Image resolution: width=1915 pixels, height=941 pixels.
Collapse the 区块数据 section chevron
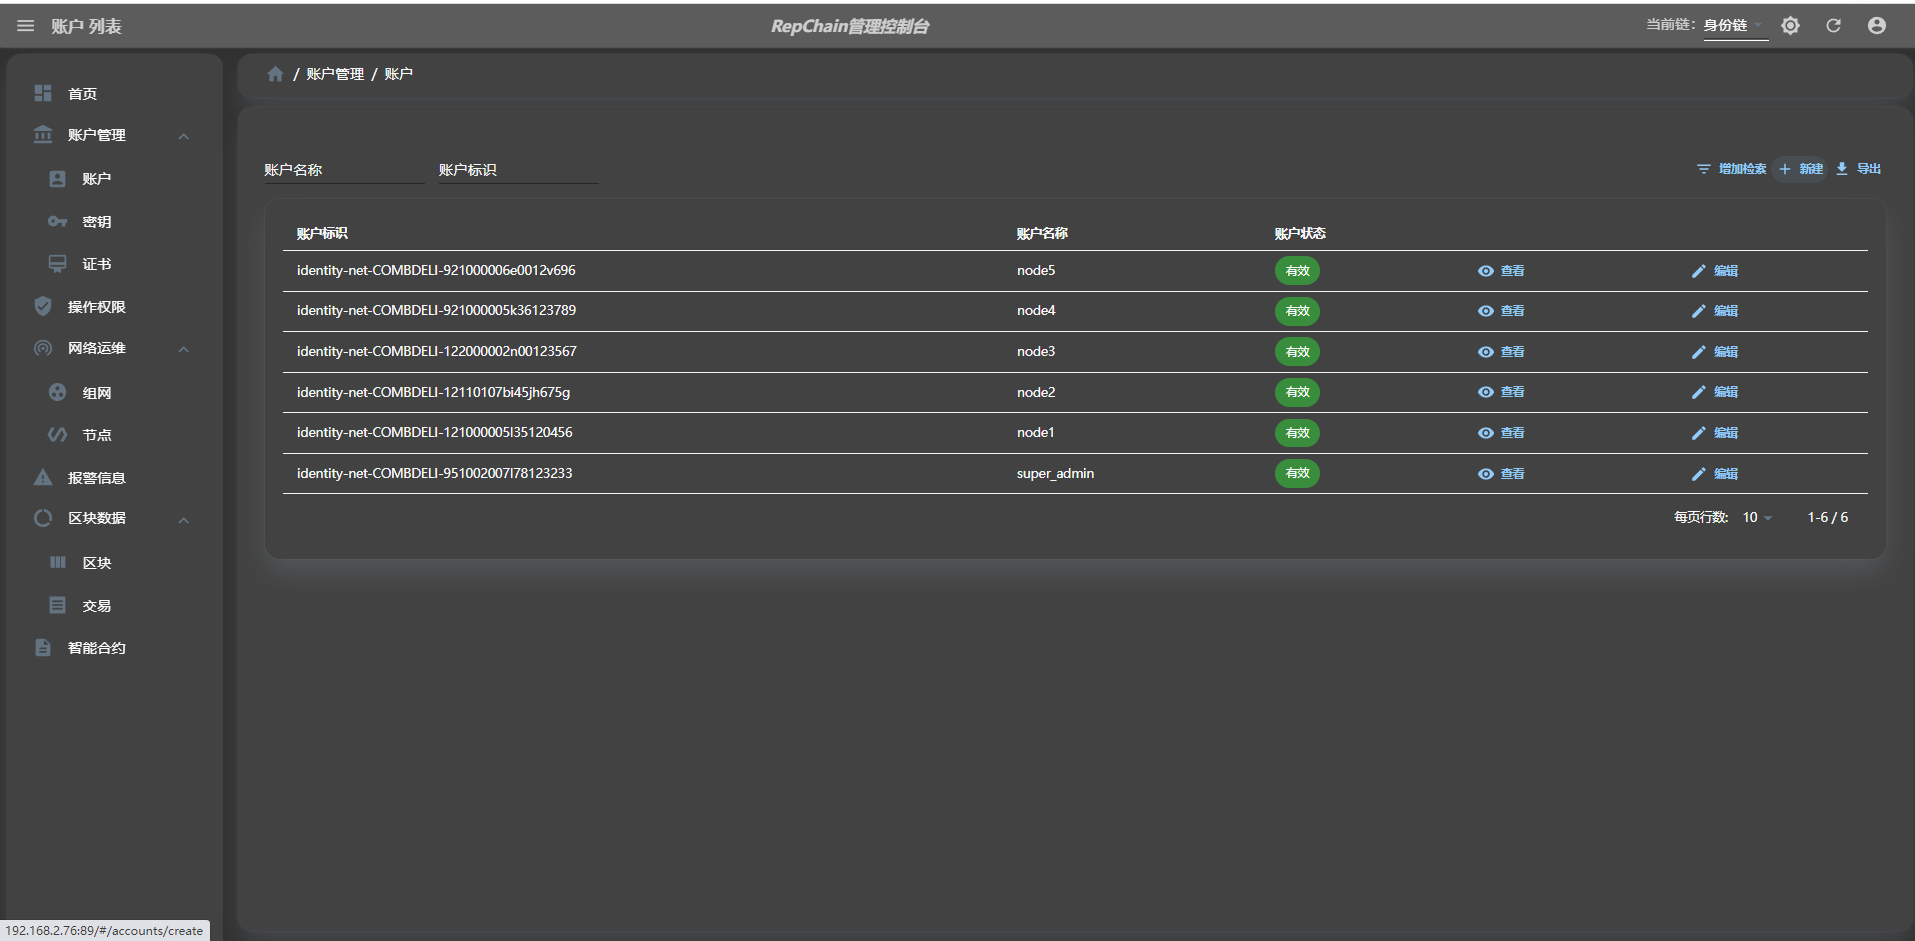(184, 520)
